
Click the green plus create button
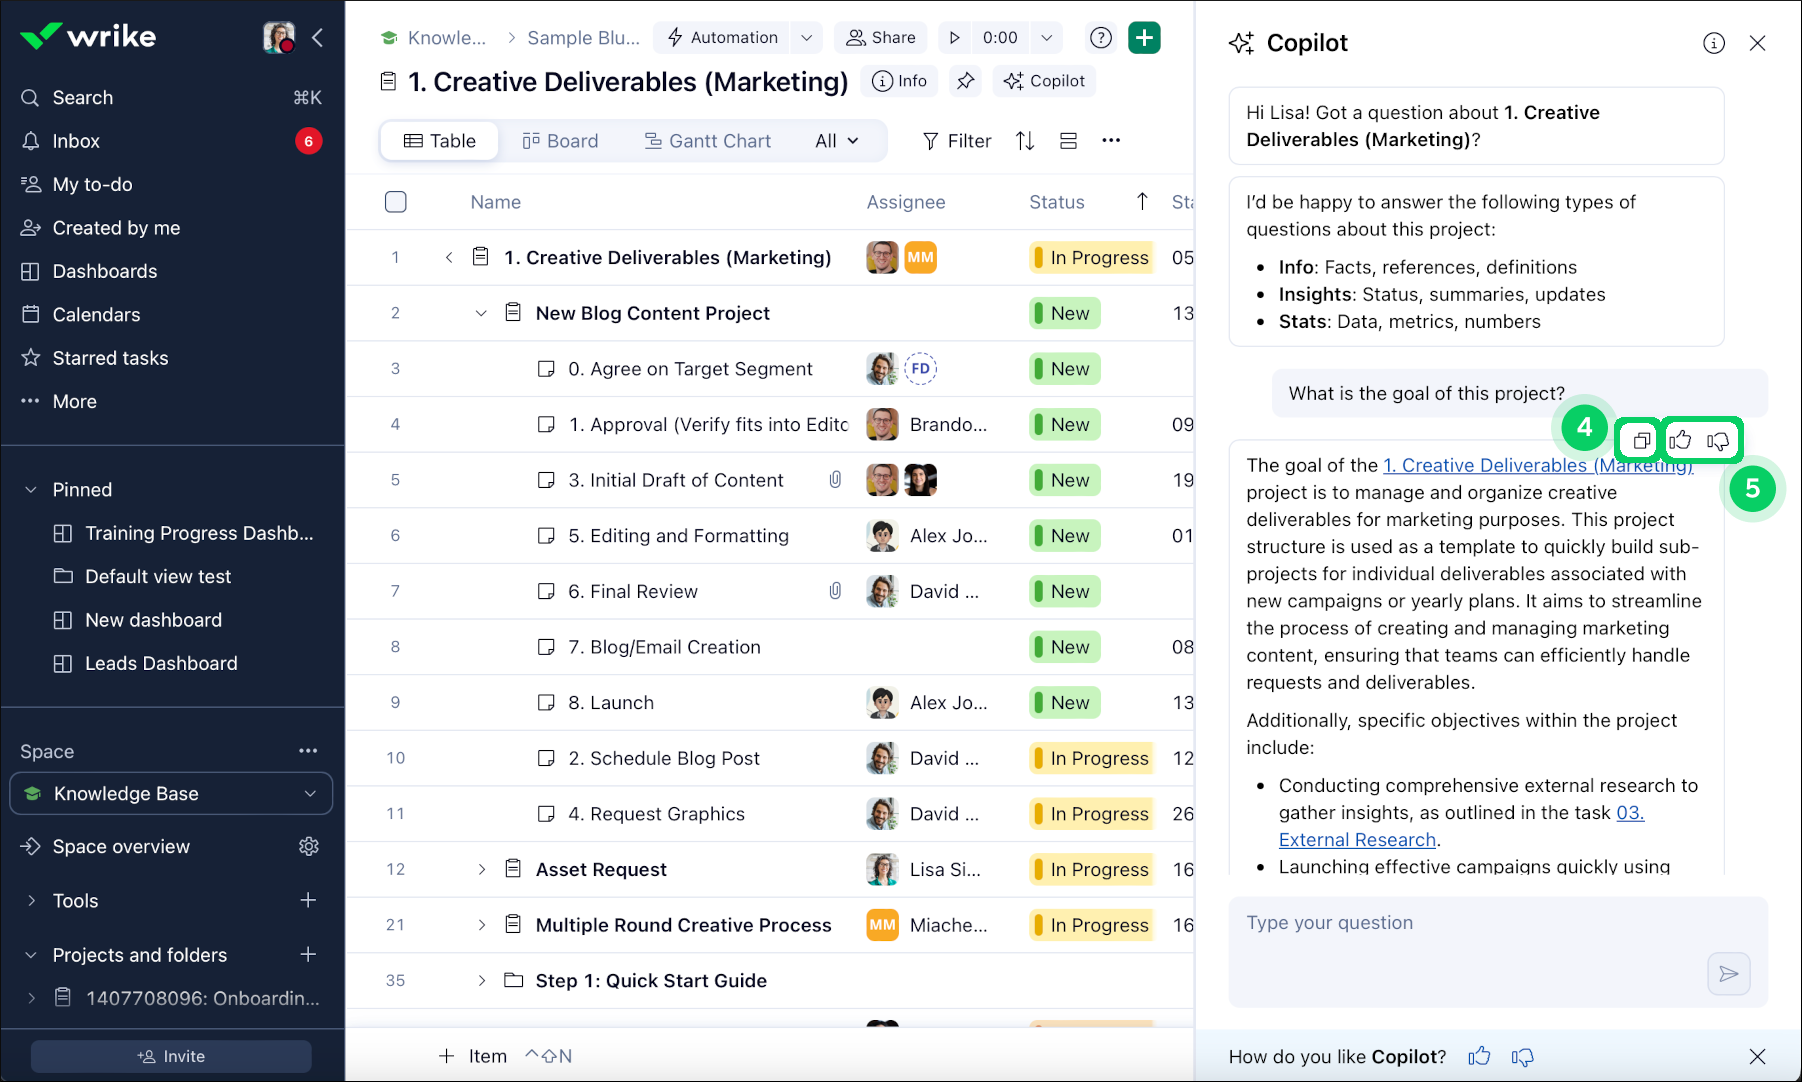point(1144,38)
